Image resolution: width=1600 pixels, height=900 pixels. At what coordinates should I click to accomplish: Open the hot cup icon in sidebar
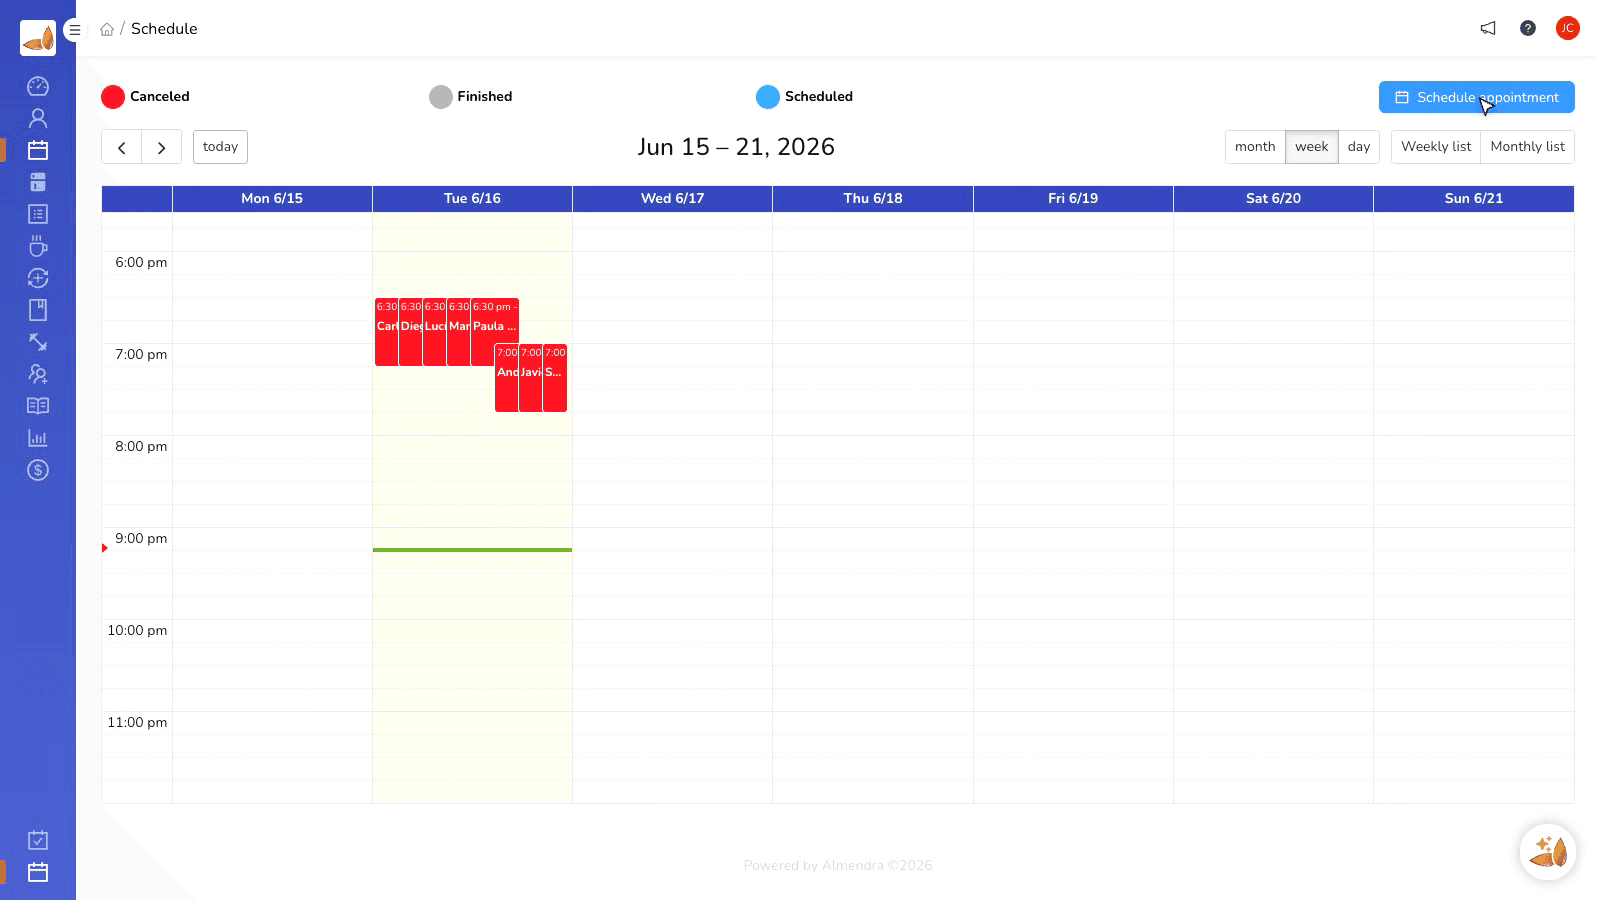(38, 246)
